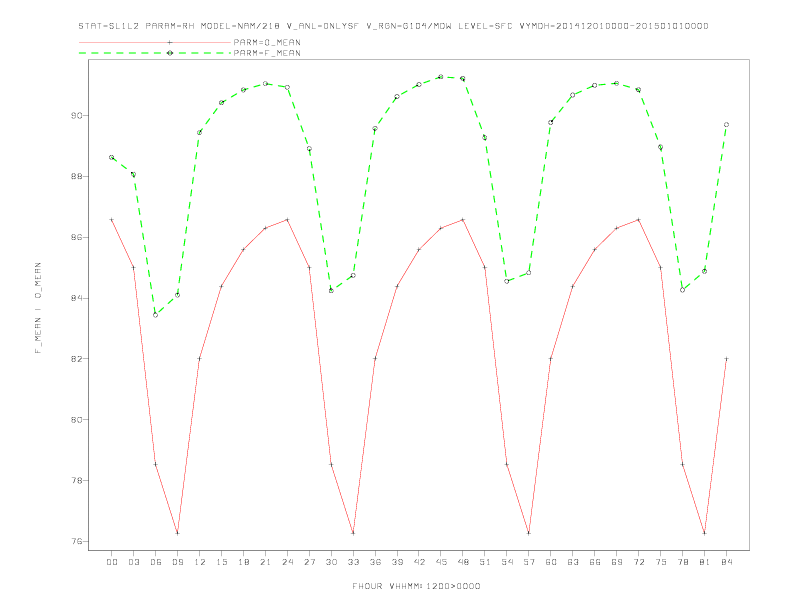The image size is (792, 612).
Task: Click the red O_MEAN peak marker at hour 24
Action: click(287, 220)
